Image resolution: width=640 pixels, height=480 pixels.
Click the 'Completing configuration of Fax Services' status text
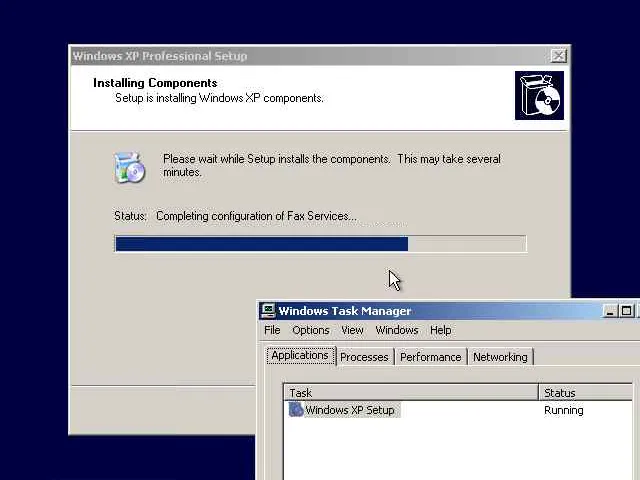click(x=256, y=216)
